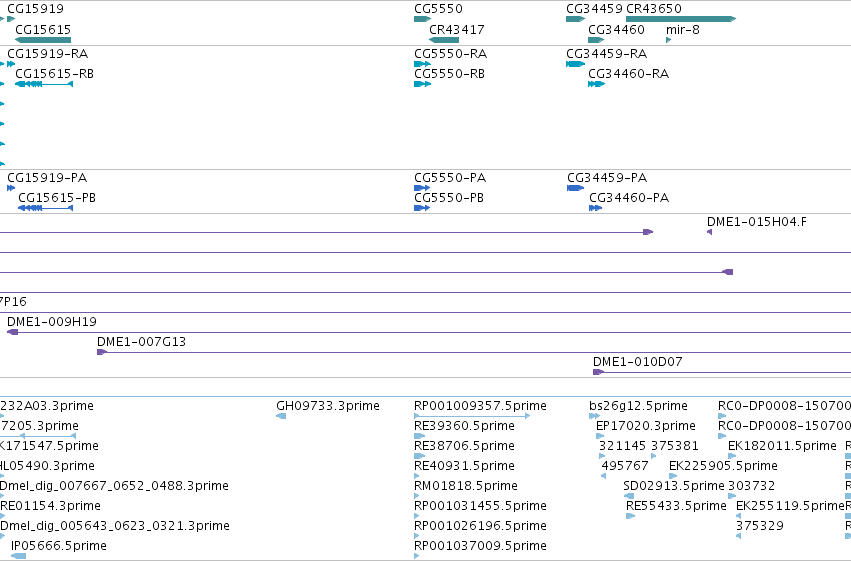Viewport: 851px width, 561px height.
Task: Select the CG15615-PB protein glyph
Action: pos(46,208)
